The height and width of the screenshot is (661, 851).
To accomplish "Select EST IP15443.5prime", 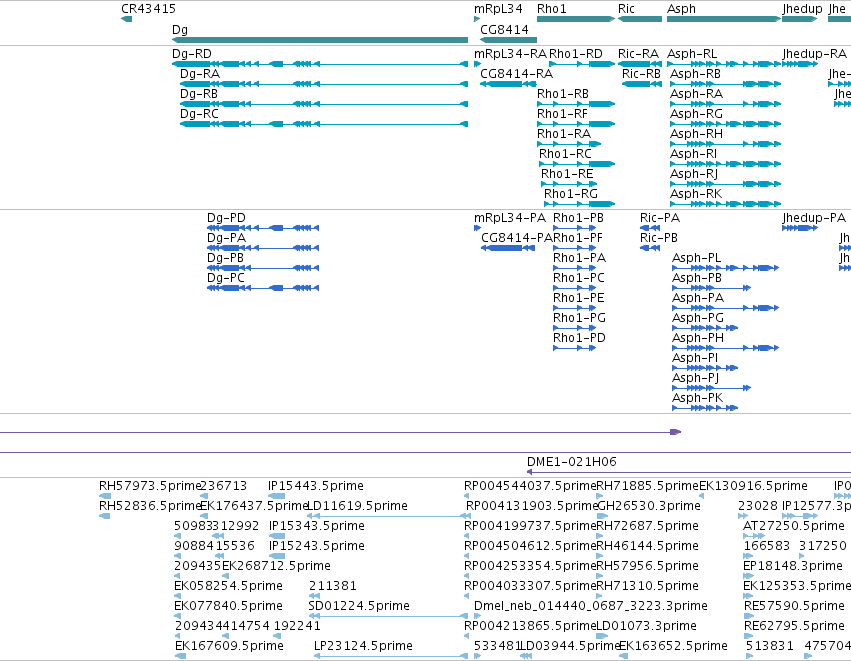I will [277, 496].
